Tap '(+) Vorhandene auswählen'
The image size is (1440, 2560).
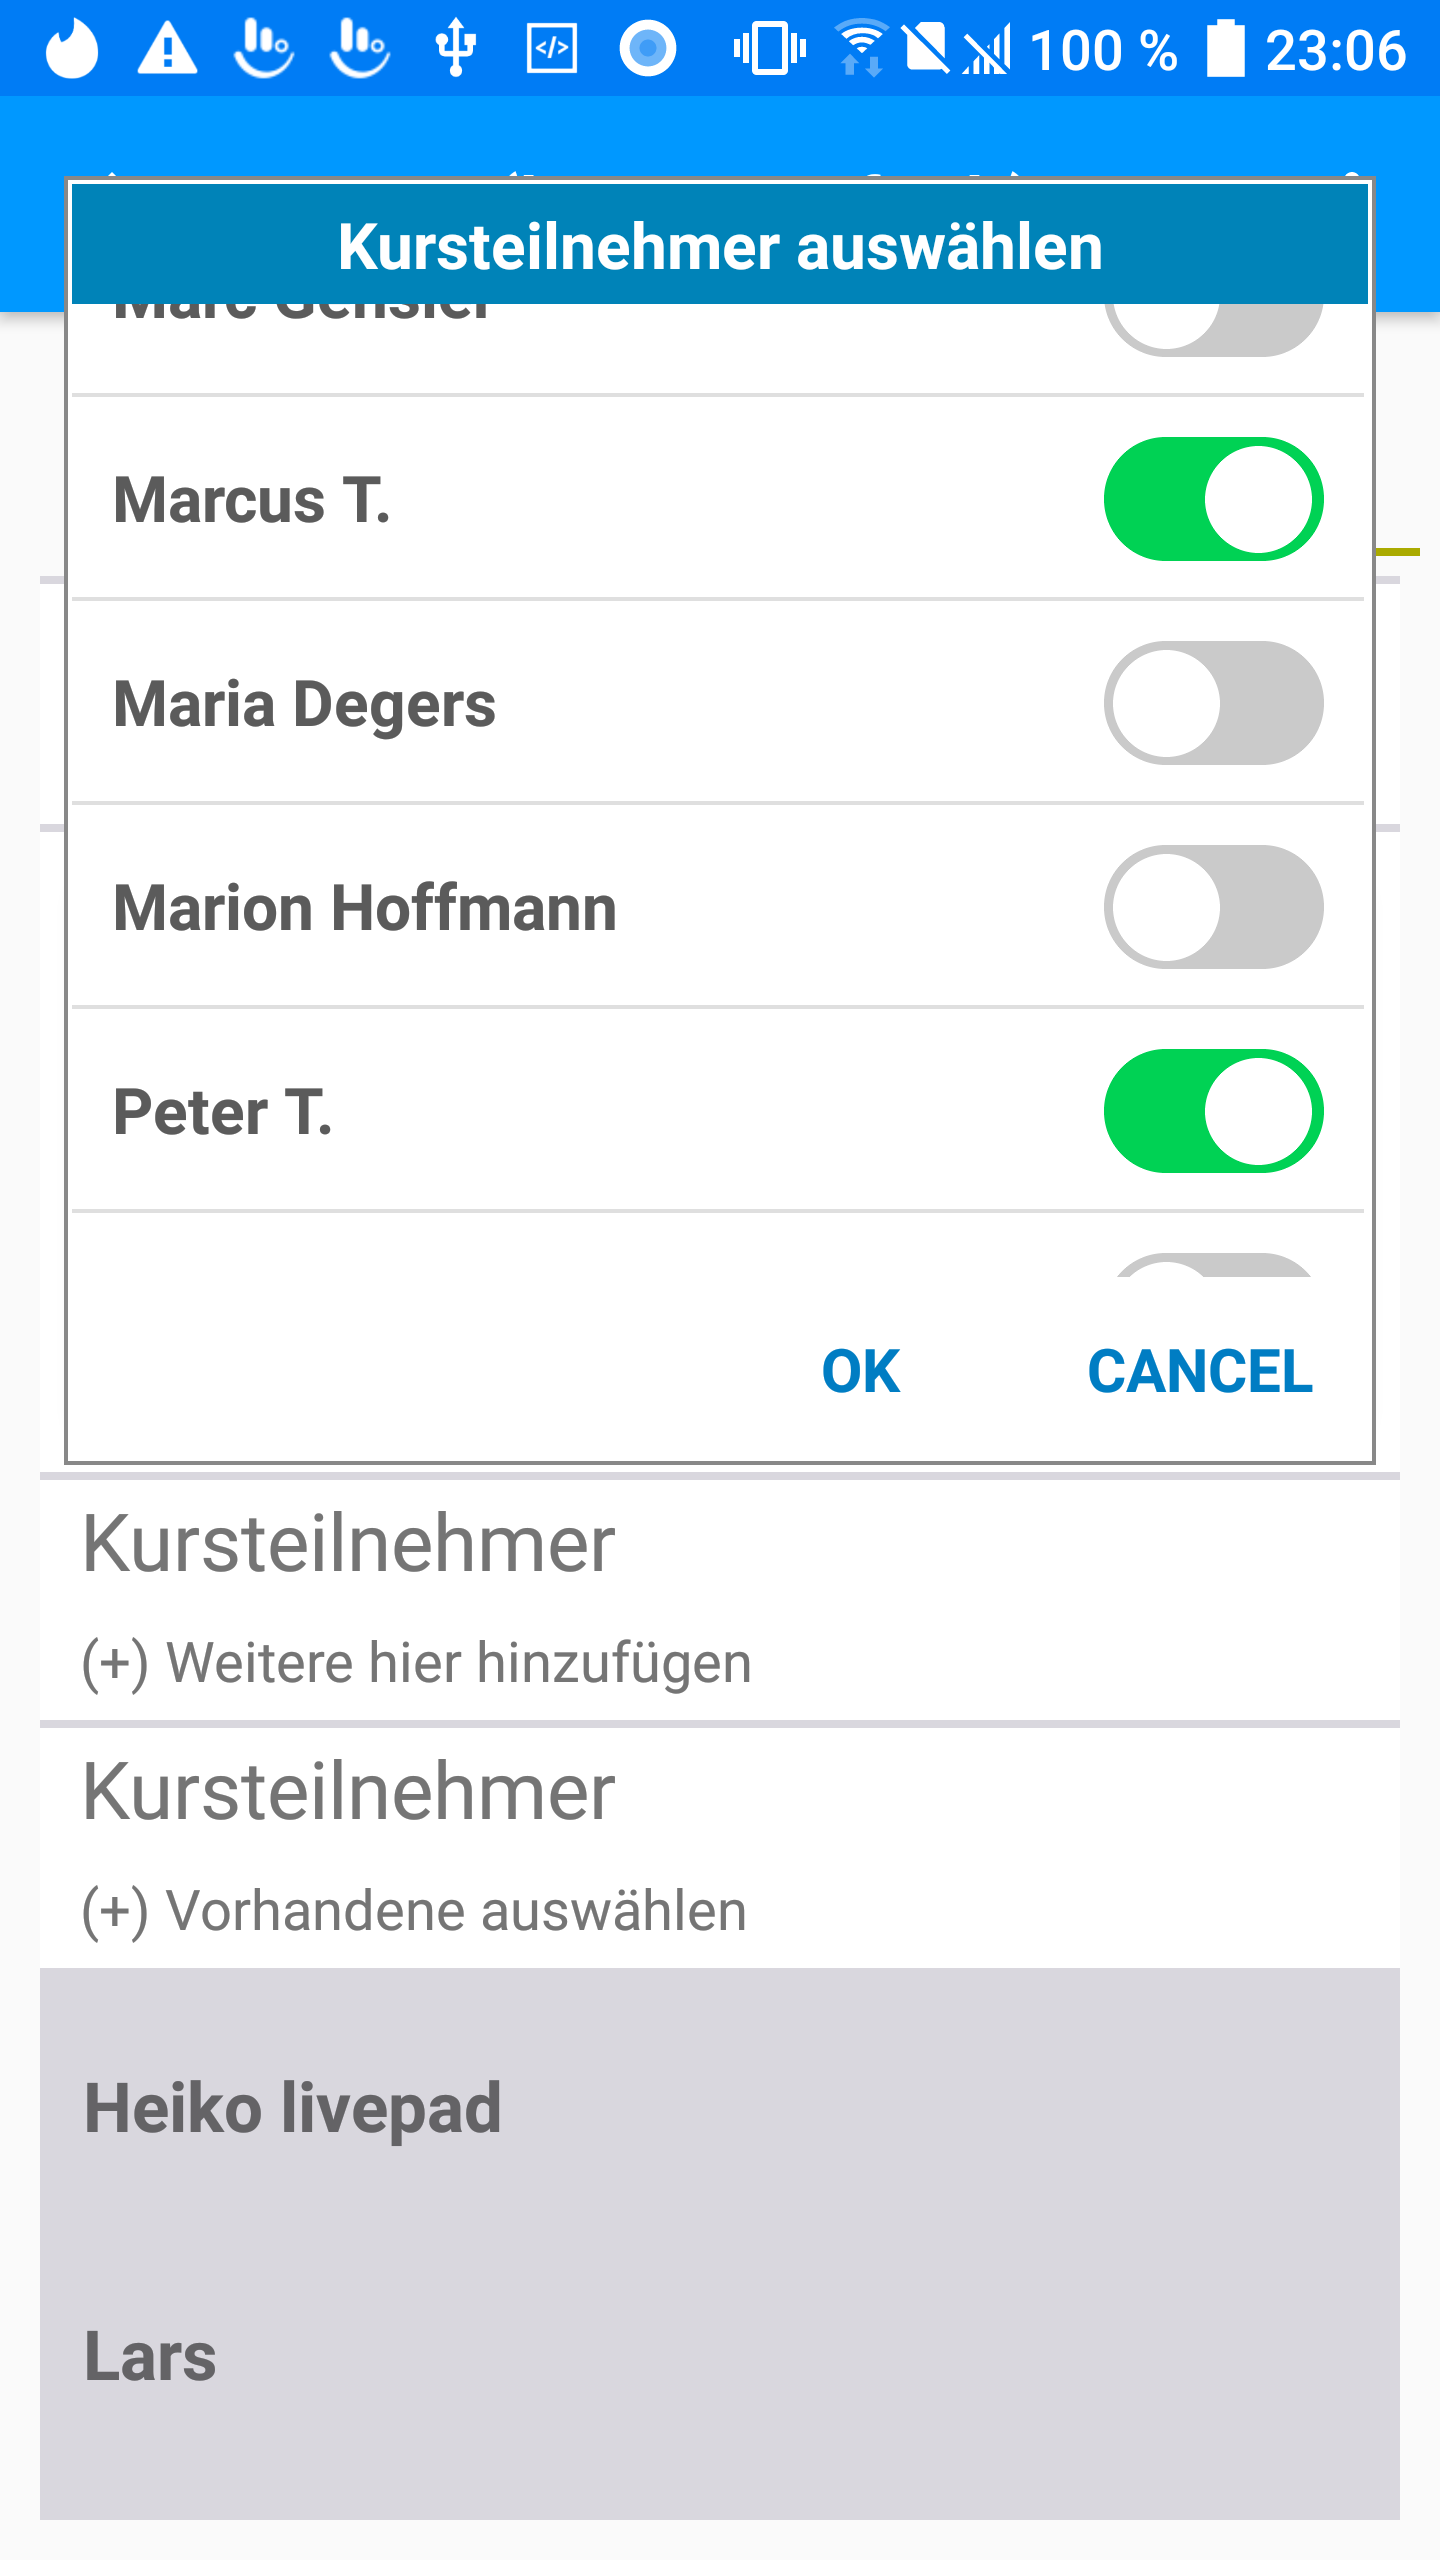[414, 1911]
